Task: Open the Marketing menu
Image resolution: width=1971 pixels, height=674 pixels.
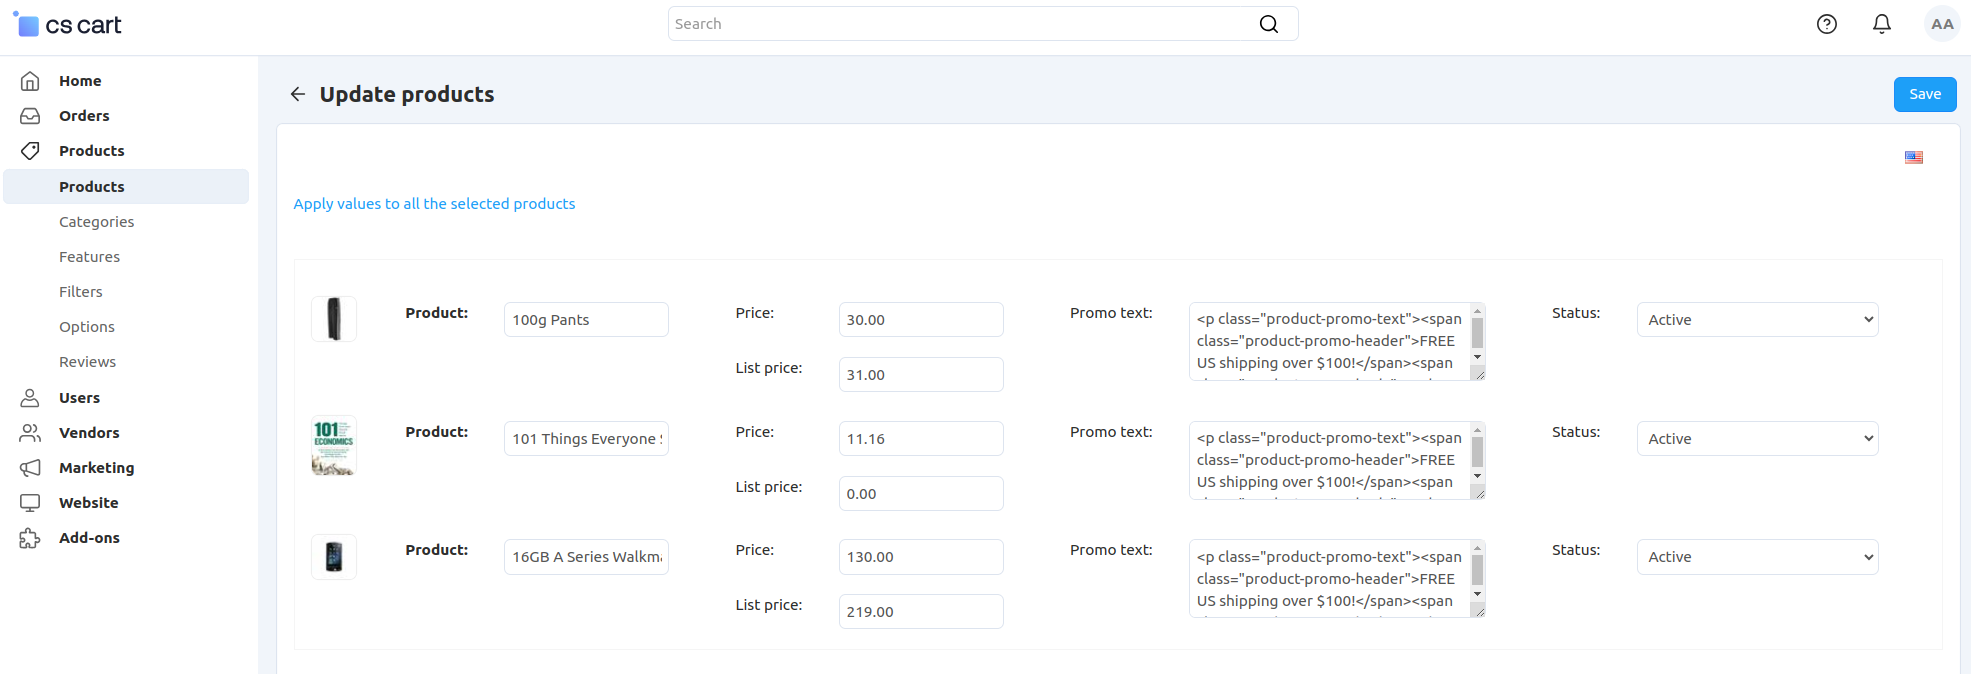Action: coord(96,468)
